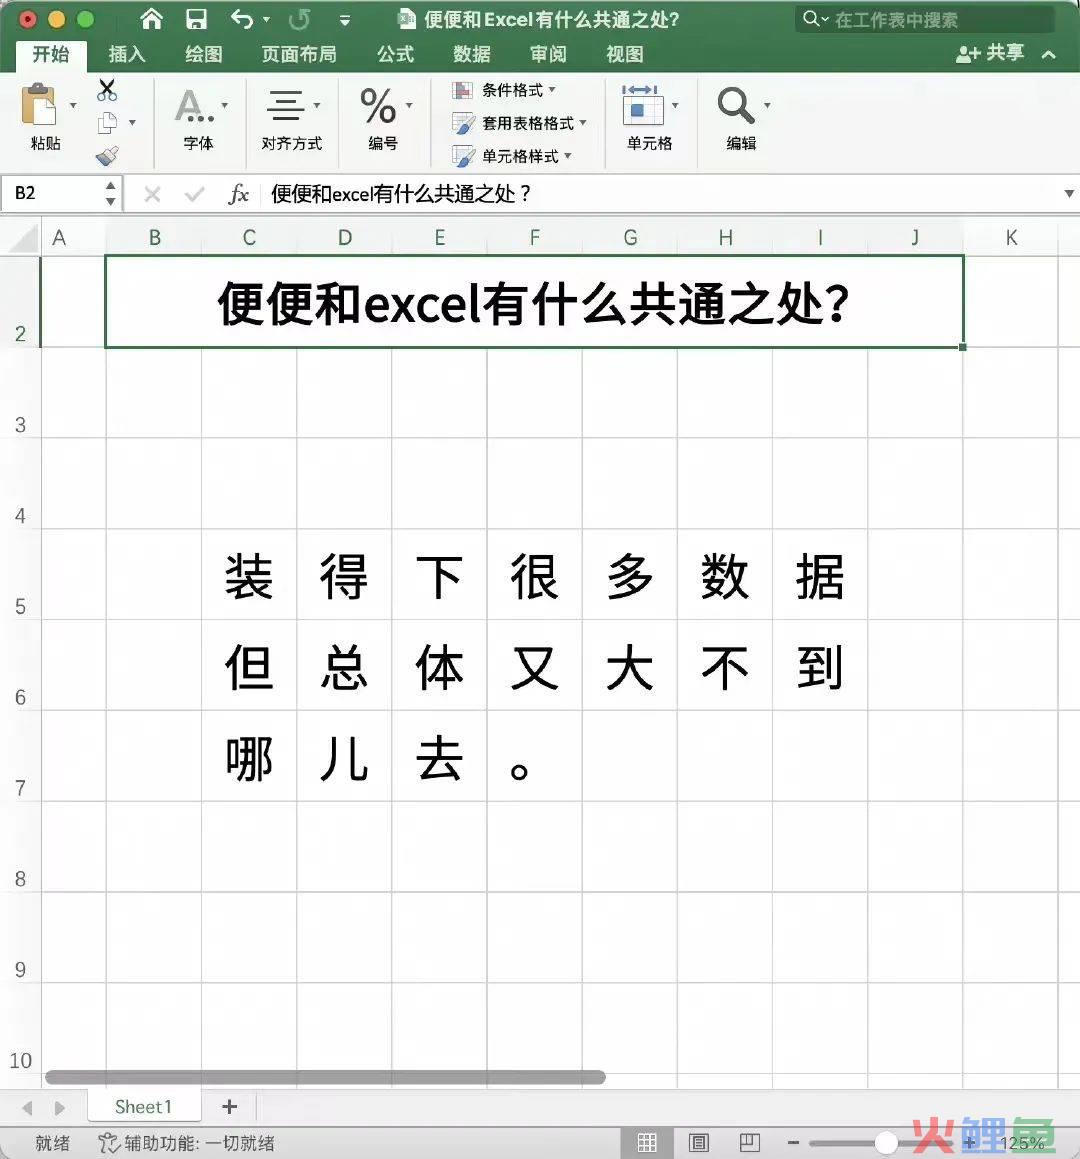Open the 单元格 cells group
Viewport: 1080px width, 1159px height.
pos(649,118)
